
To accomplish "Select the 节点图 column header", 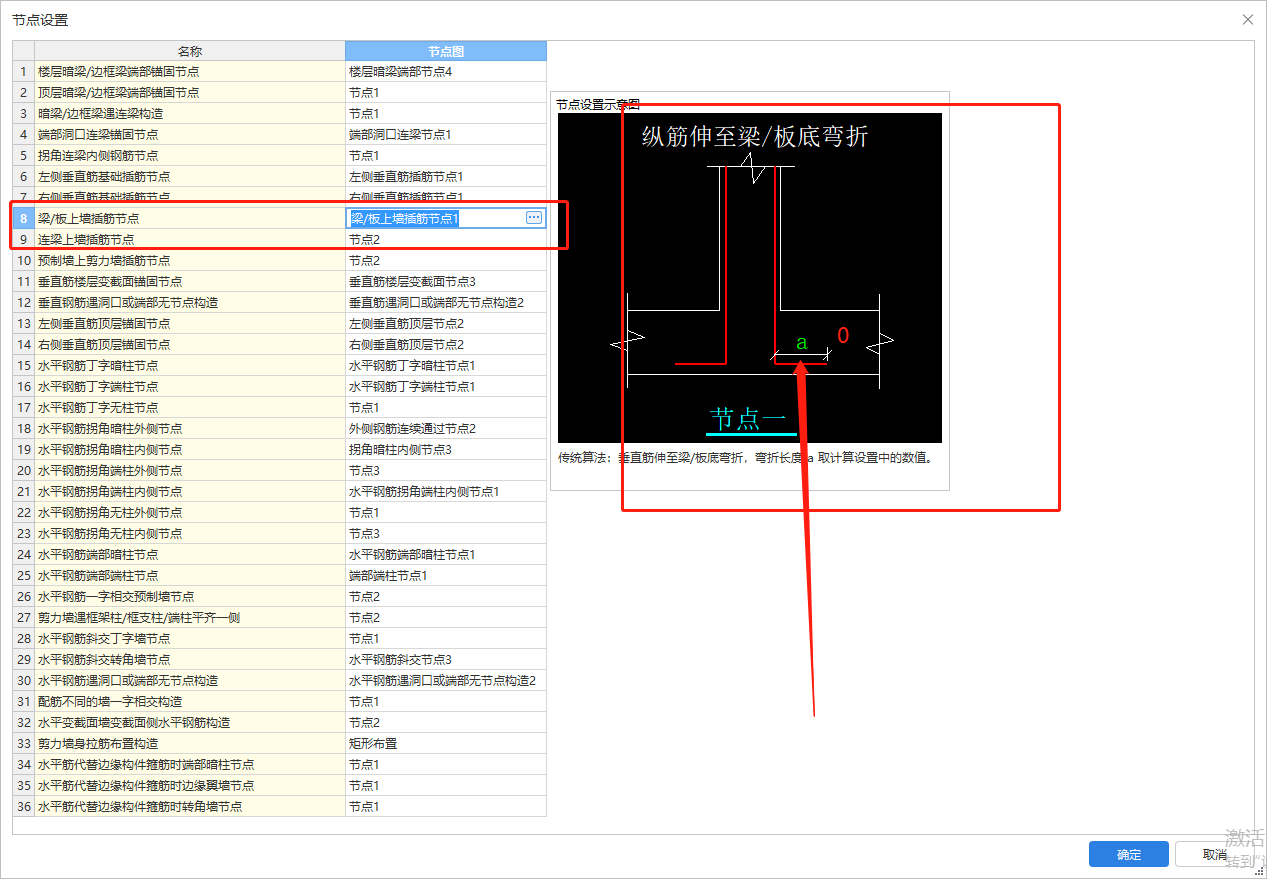I will click(x=446, y=51).
